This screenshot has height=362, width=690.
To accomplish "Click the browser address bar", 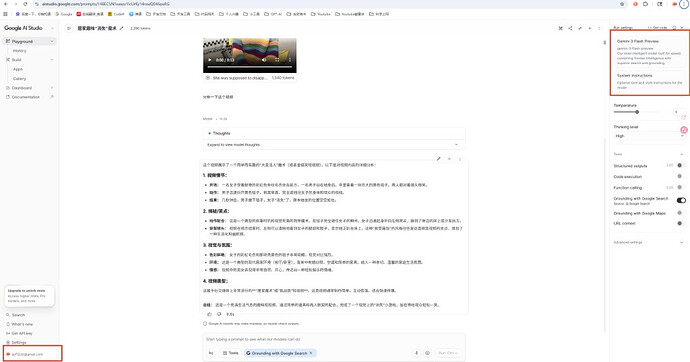I will (326, 4).
